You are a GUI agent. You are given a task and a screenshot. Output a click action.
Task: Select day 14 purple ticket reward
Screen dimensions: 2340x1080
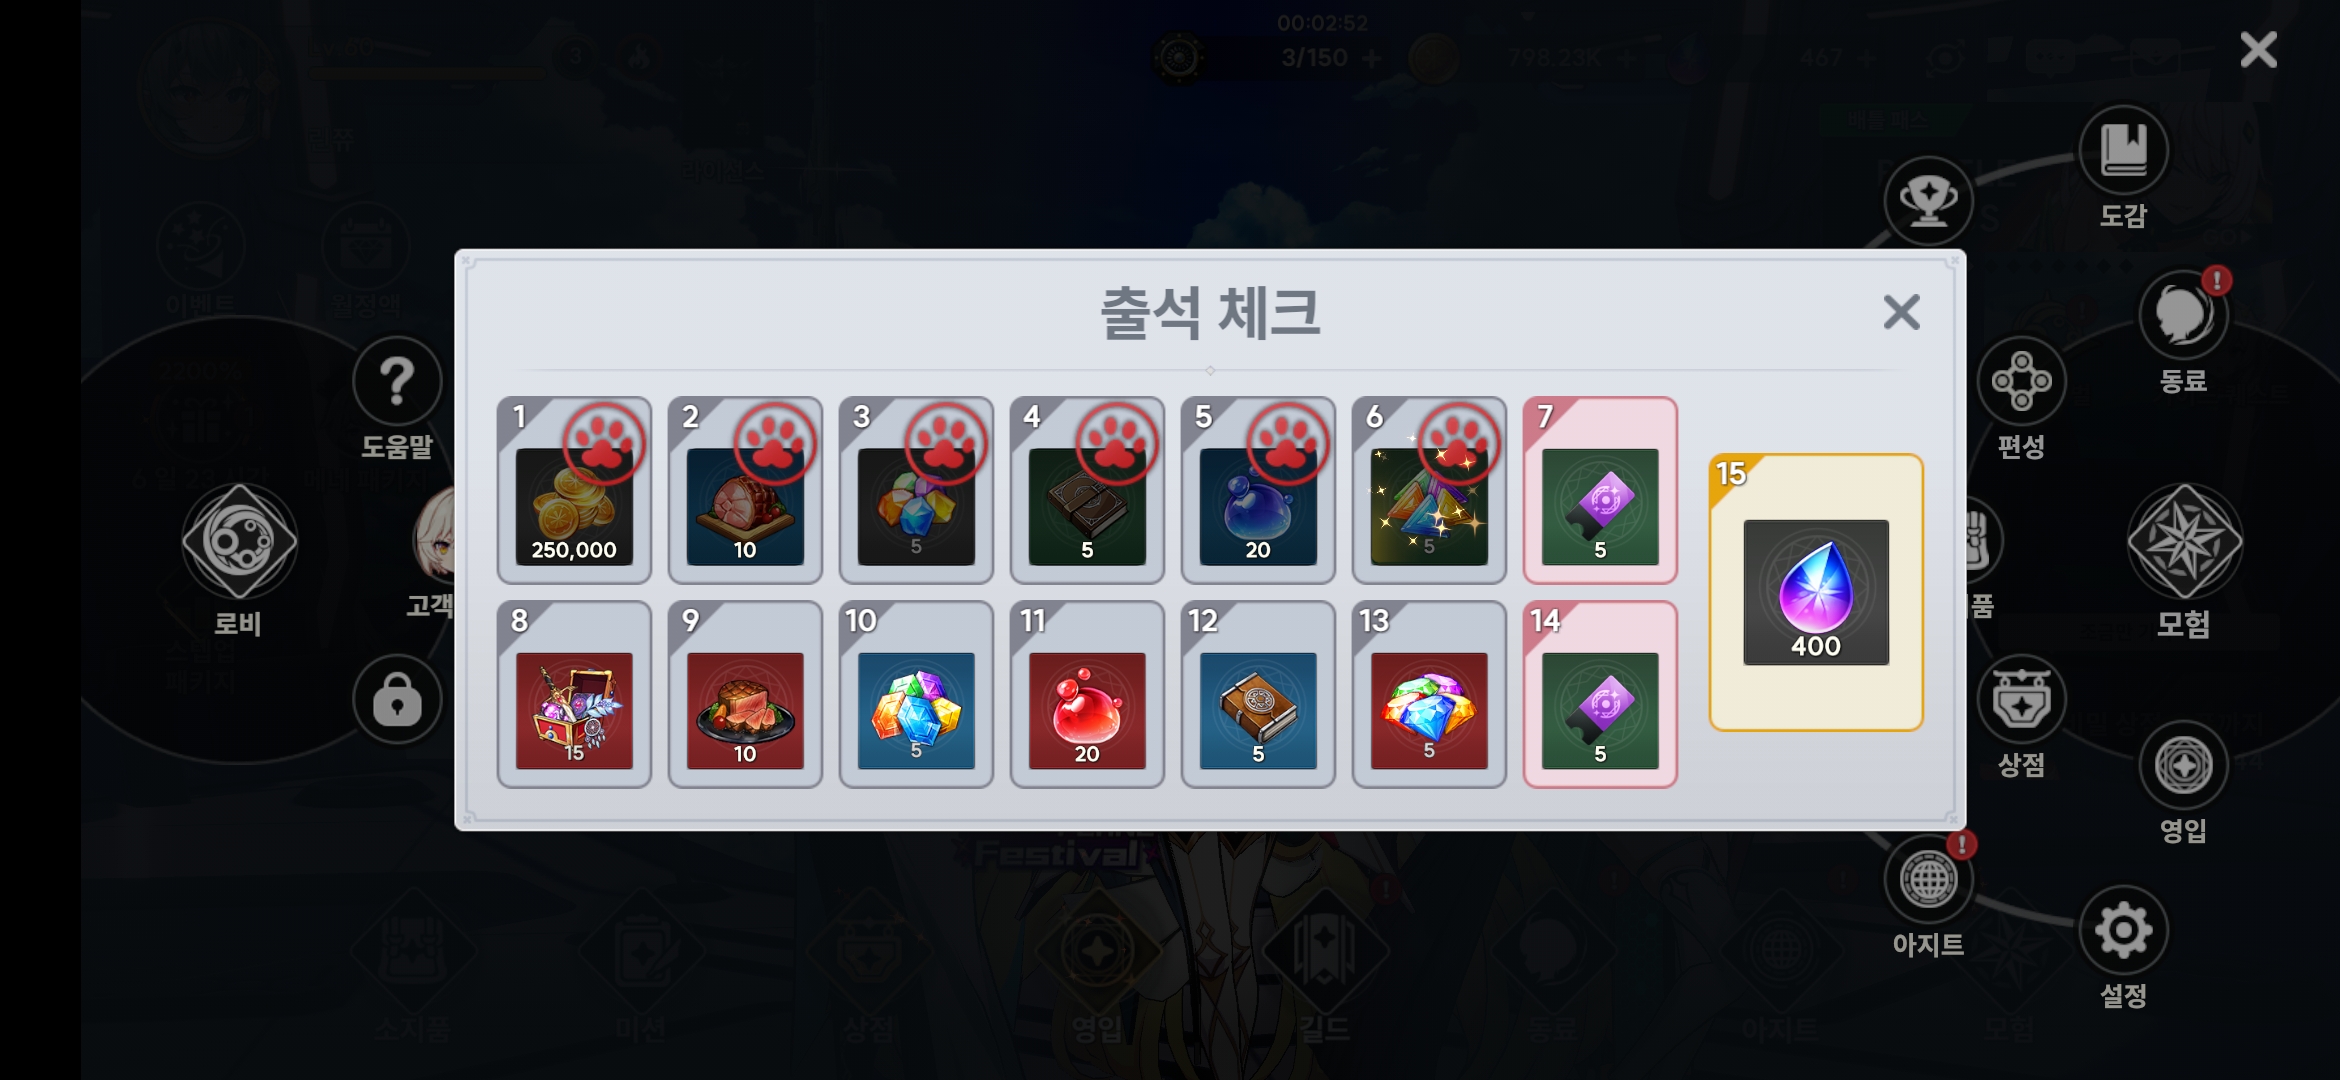[1600, 694]
